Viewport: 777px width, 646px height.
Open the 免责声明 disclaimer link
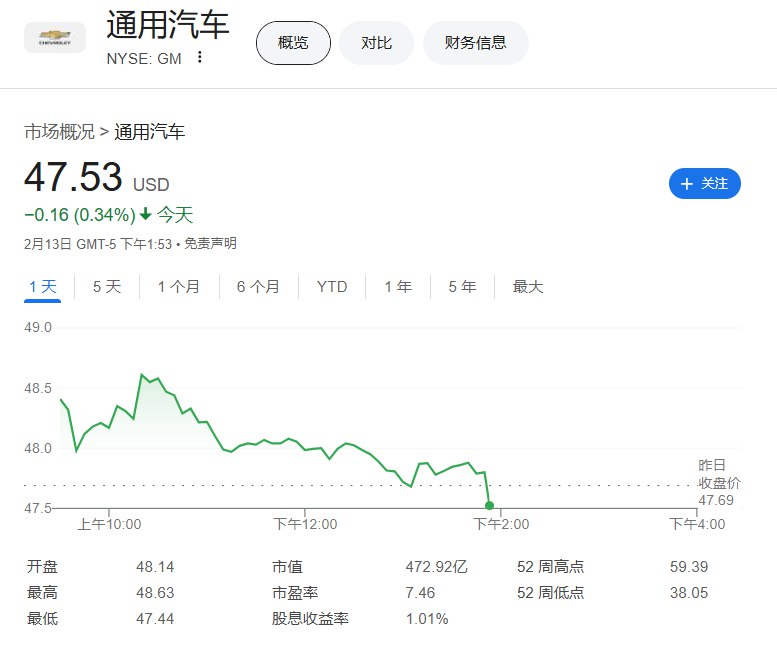[210, 244]
